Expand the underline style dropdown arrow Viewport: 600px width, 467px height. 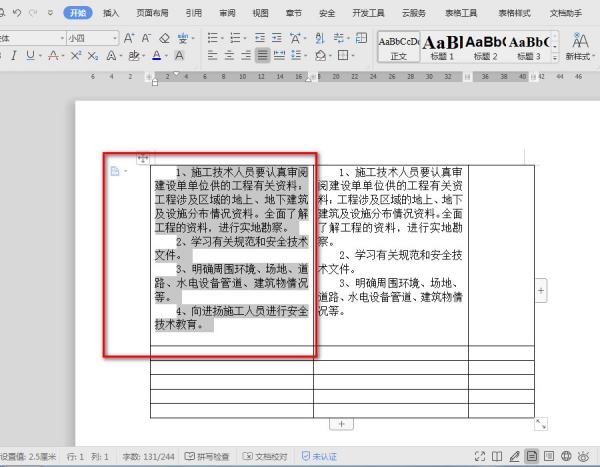(x=38, y=56)
